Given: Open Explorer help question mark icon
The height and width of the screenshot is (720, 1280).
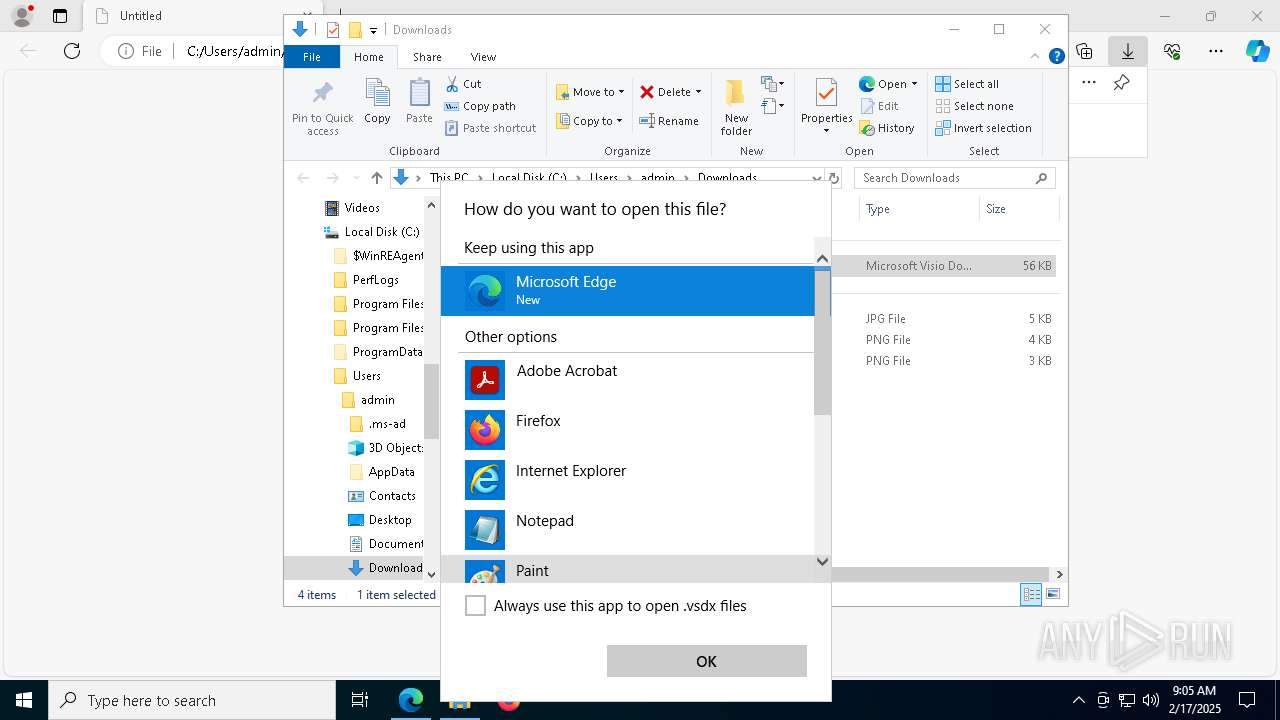Looking at the screenshot, I should click(x=1056, y=56).
